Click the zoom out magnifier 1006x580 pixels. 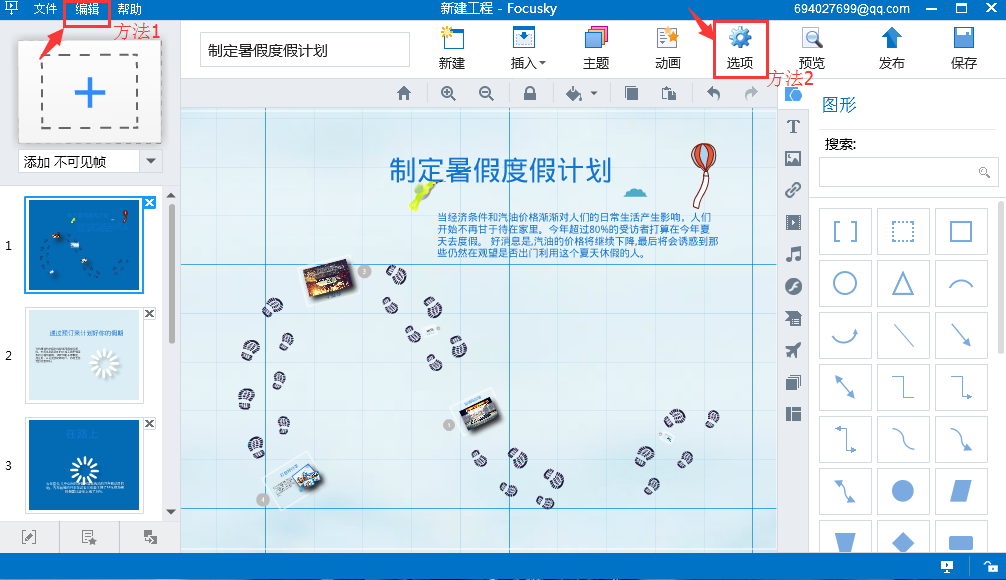(486, 94)
